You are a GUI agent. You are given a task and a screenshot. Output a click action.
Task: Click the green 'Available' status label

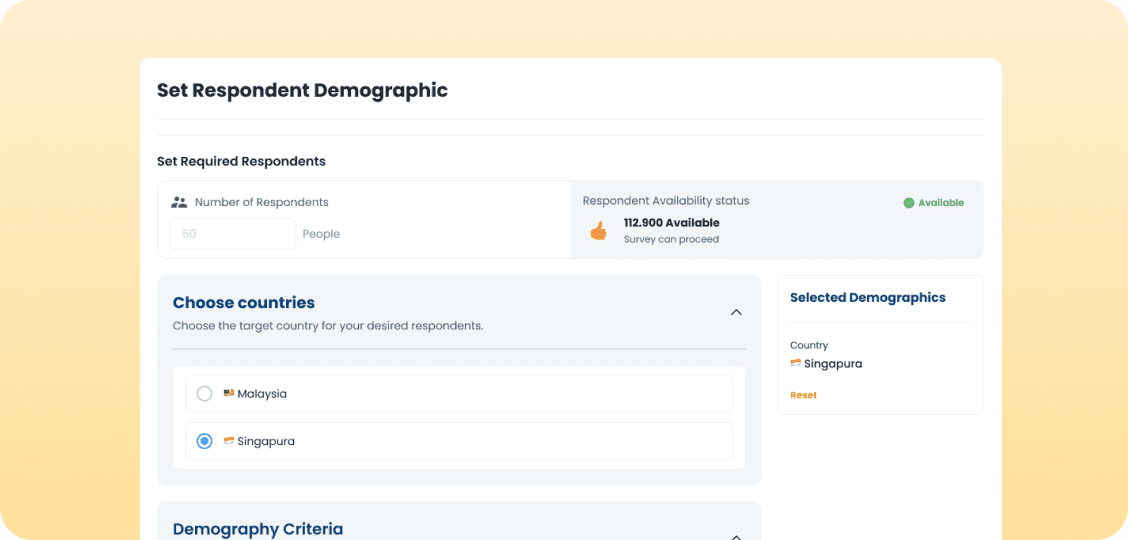coord(941,203)
